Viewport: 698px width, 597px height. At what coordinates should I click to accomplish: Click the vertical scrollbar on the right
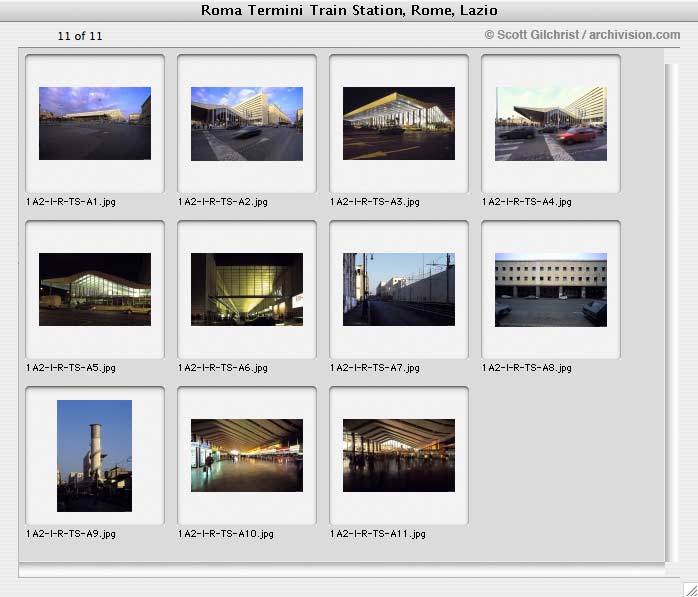coord(672,313)
